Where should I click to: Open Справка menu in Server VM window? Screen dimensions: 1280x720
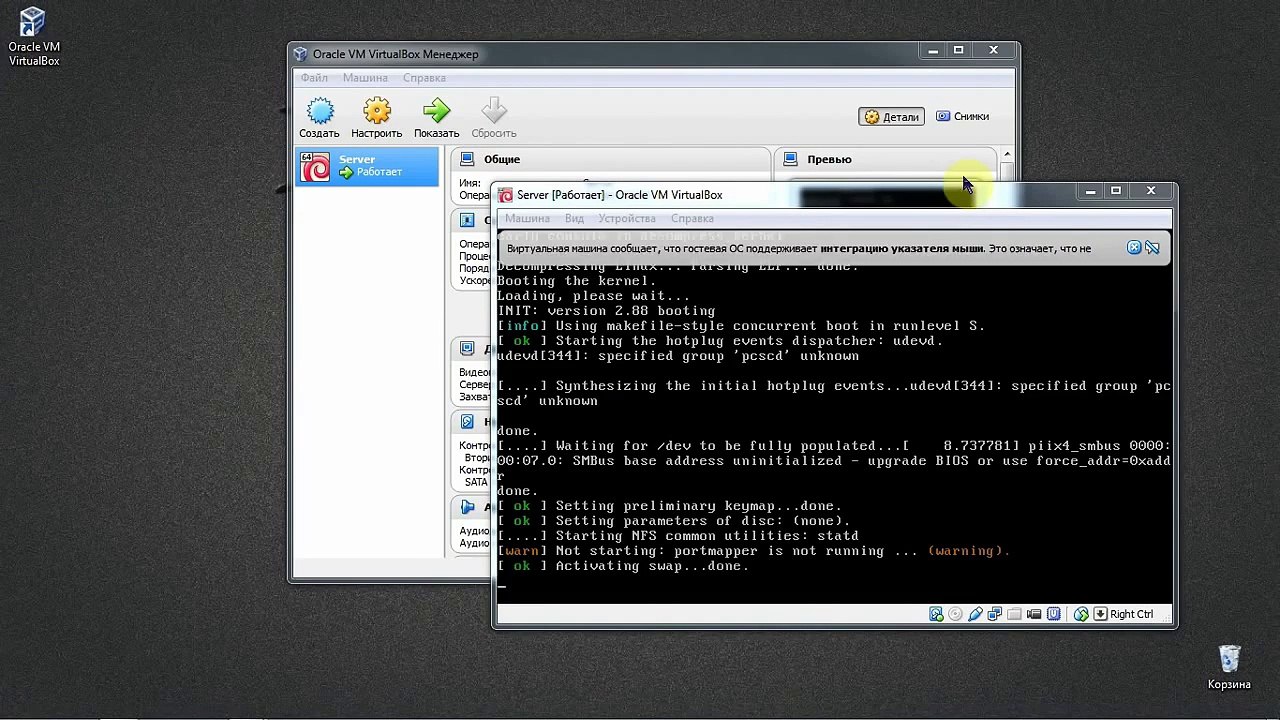click(692, 218)
